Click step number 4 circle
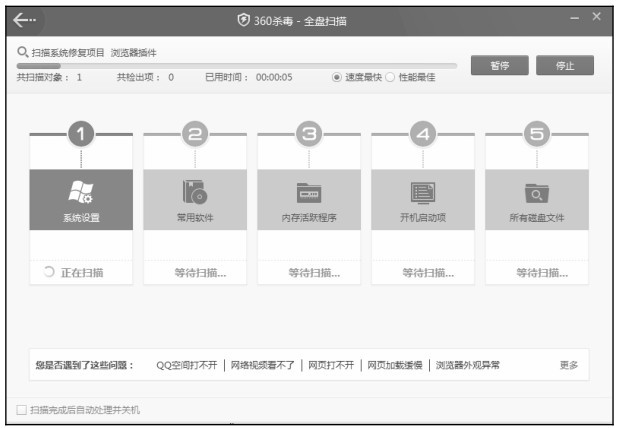The image size is (617, 428). coord(423,134)
